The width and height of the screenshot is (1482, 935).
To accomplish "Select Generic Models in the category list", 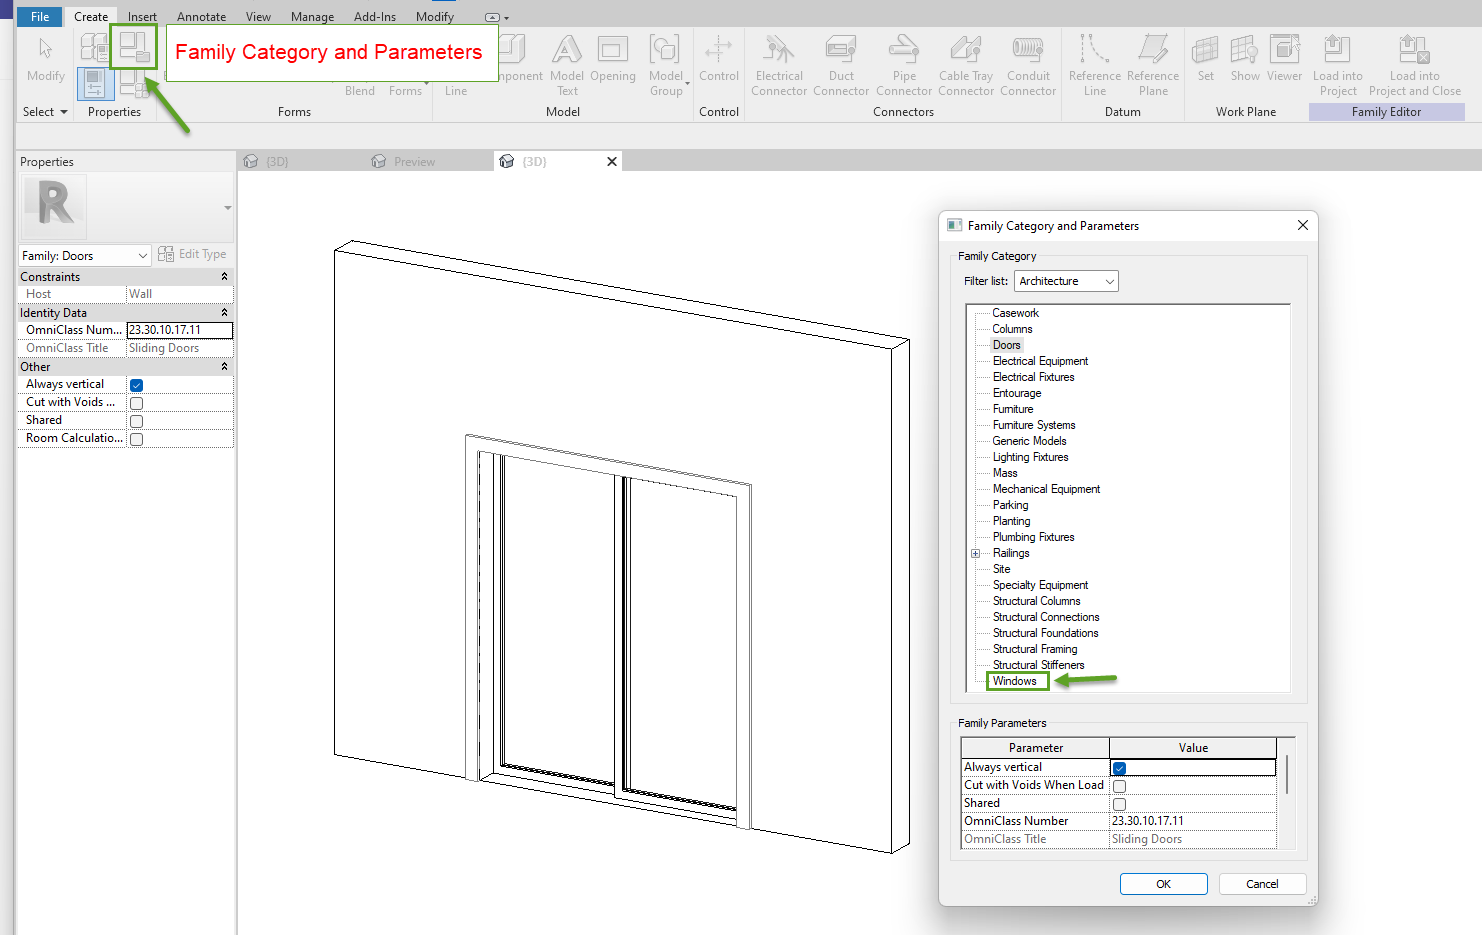I will point(1029,441).
